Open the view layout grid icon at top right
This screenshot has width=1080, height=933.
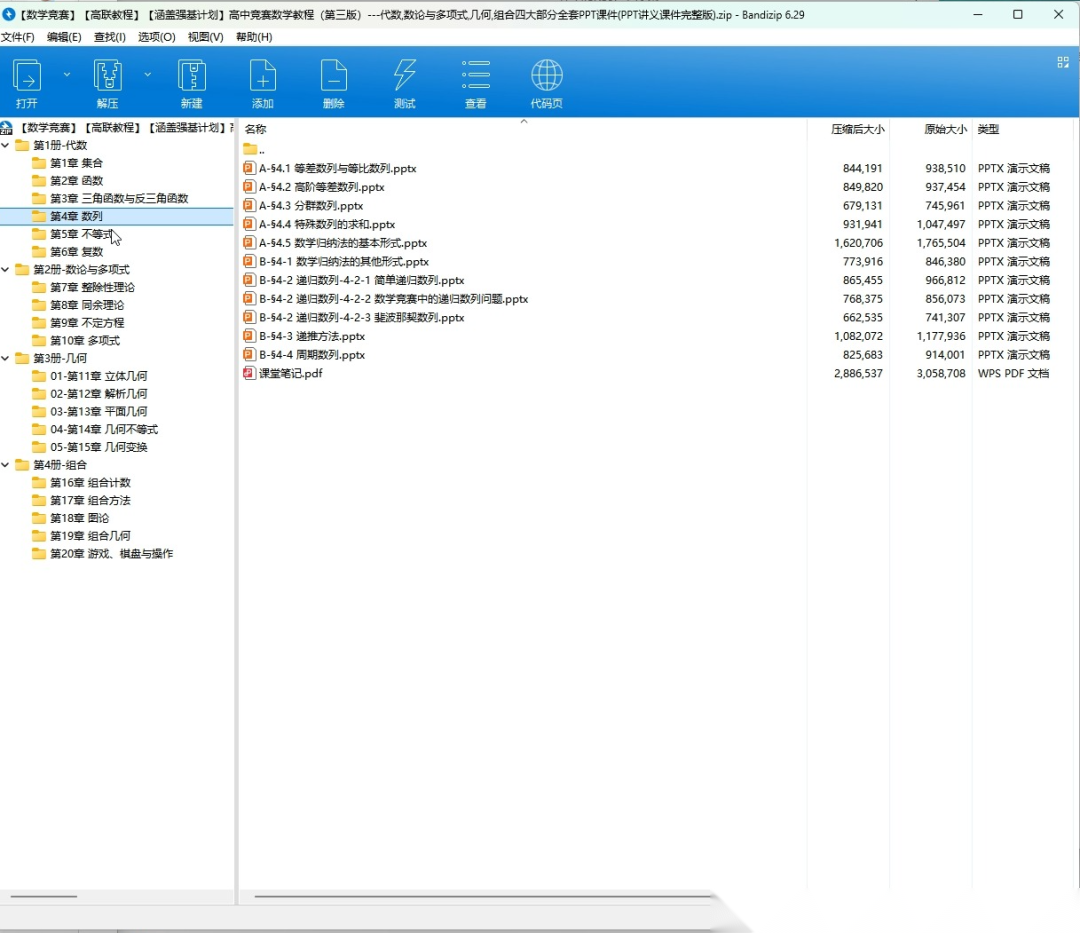(x=1063, y=62)
